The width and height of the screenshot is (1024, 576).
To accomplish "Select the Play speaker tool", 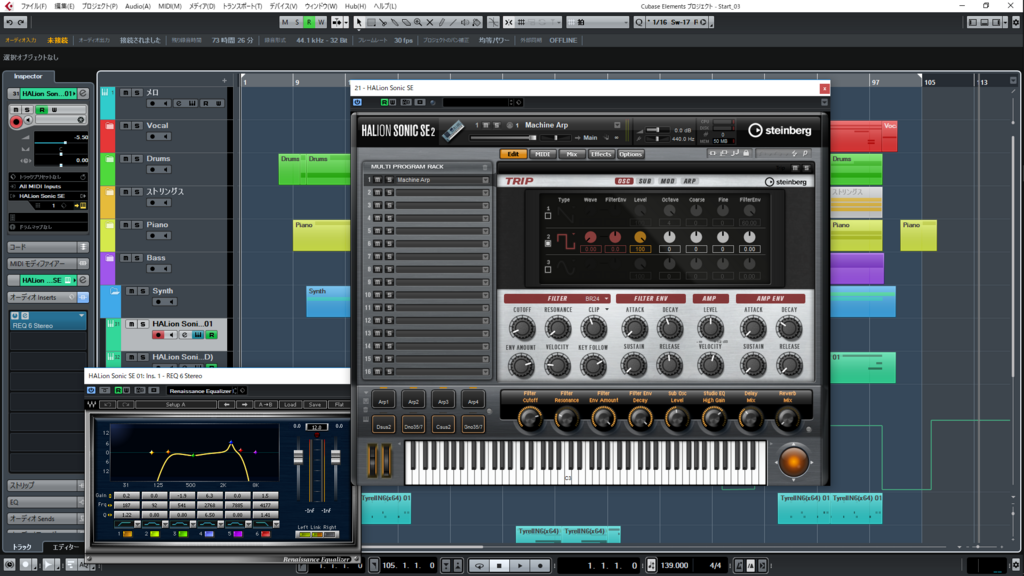I will point(465,22).
